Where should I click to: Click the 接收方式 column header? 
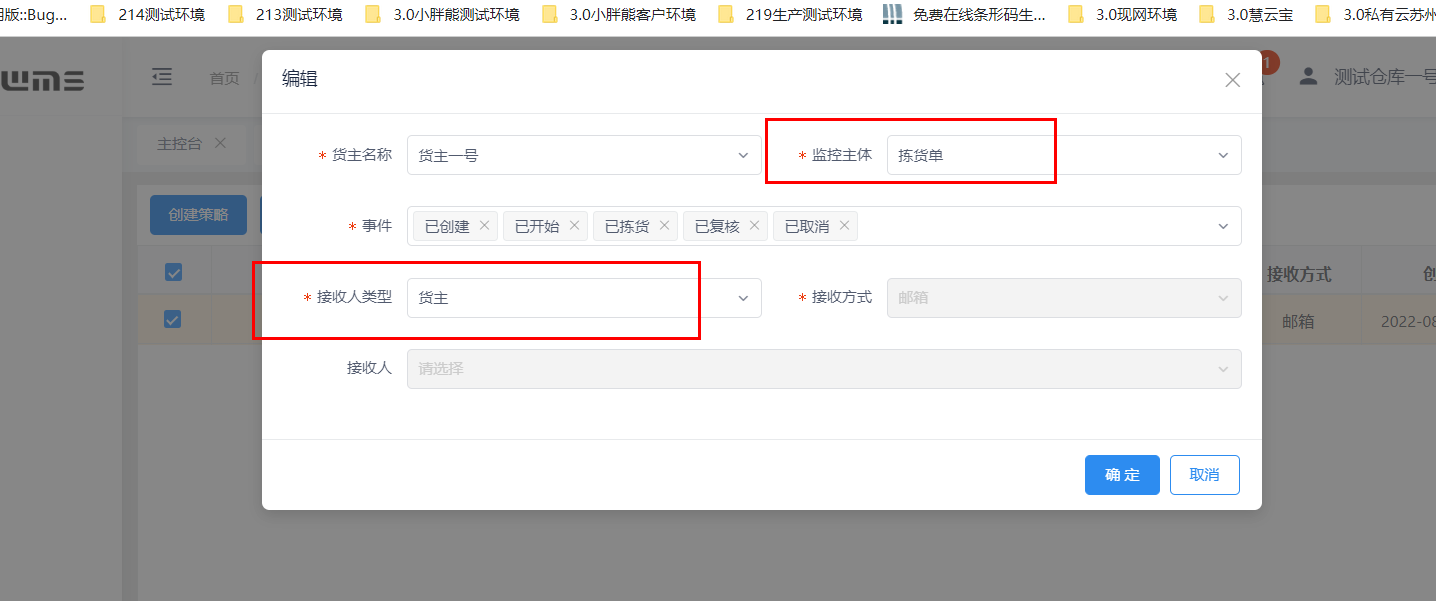point(1298,274)
